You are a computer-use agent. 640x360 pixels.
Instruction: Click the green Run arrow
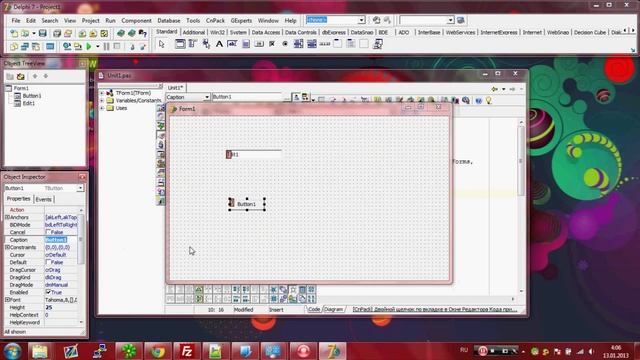89,47
